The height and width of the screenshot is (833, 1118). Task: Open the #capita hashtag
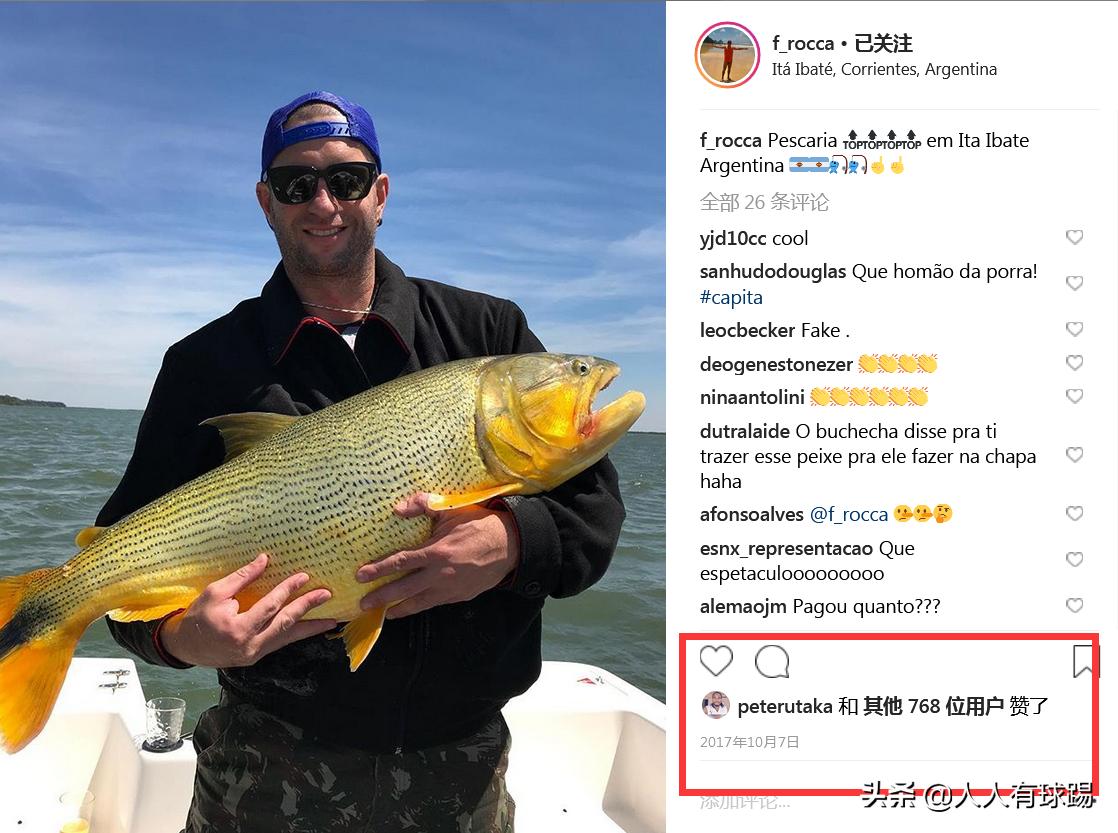tap(732, 297)
